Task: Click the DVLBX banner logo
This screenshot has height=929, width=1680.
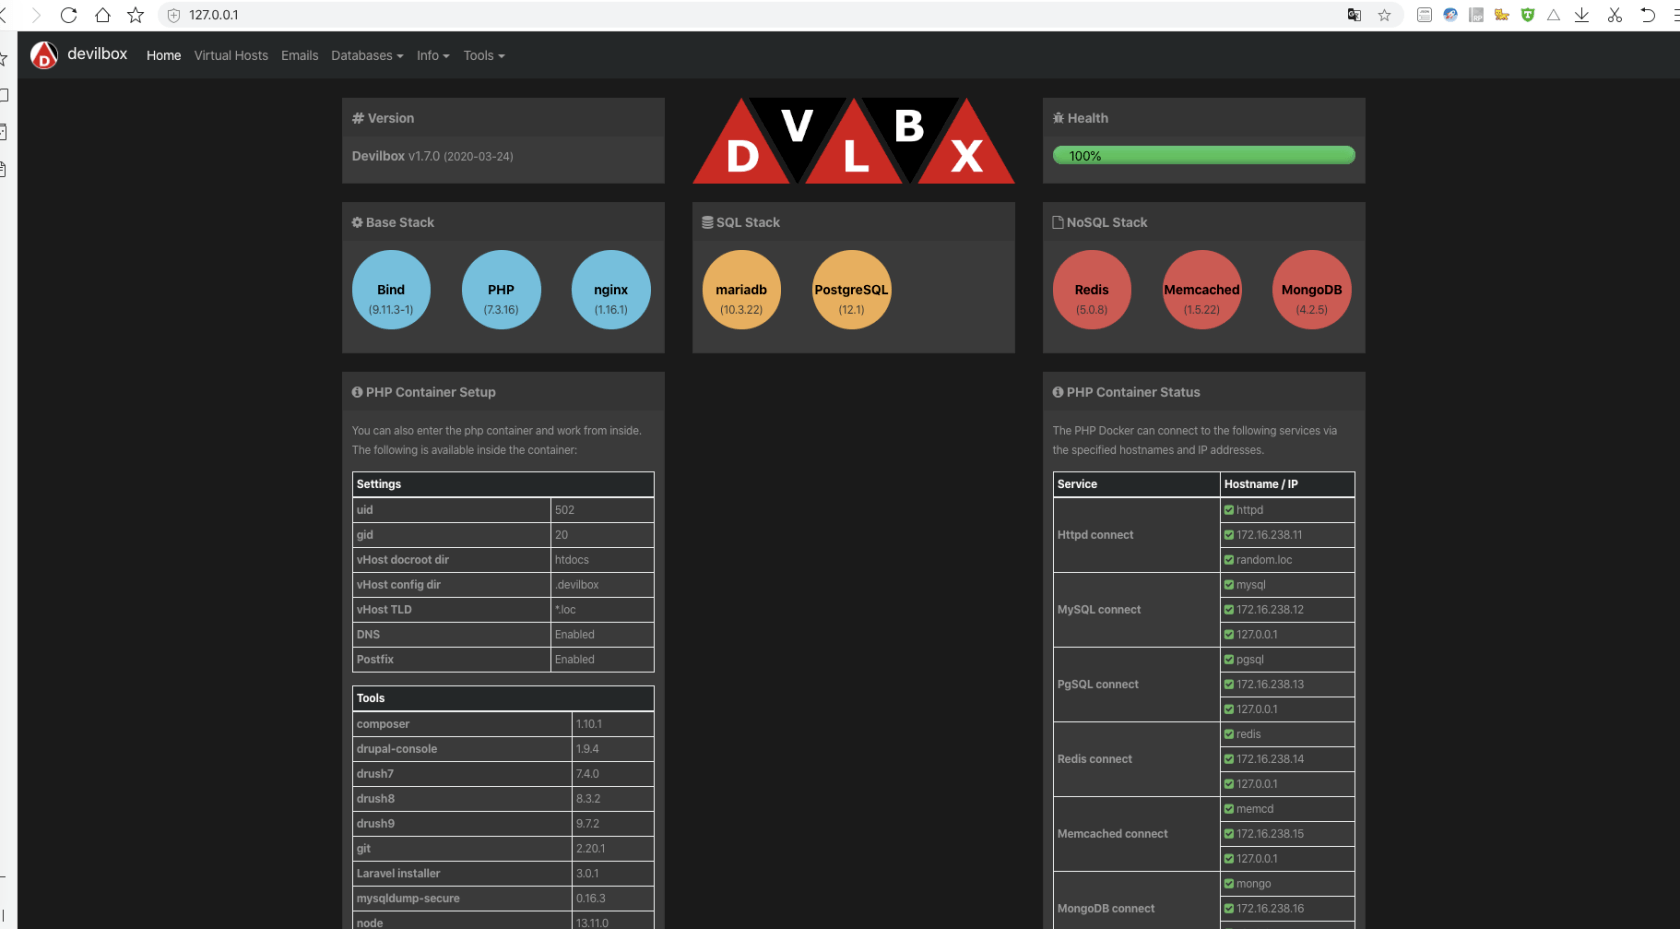Action: [853, 141]
